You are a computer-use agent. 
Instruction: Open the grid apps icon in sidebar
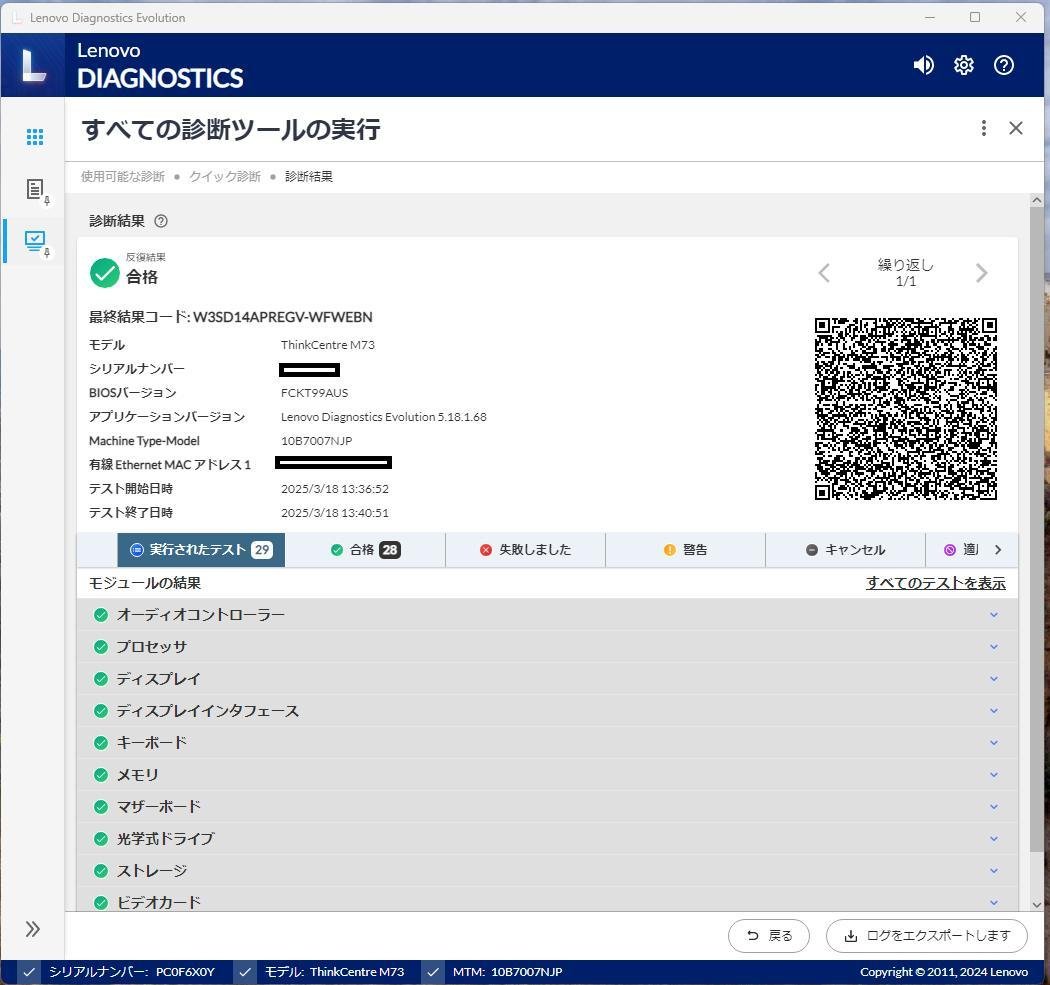point(35,137)
